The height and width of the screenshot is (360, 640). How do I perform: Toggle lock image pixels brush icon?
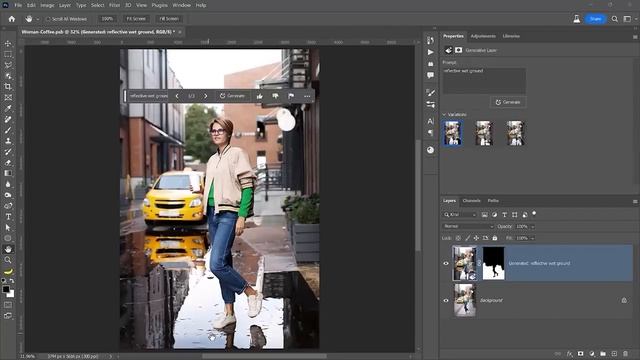click(x=467, y=238)
